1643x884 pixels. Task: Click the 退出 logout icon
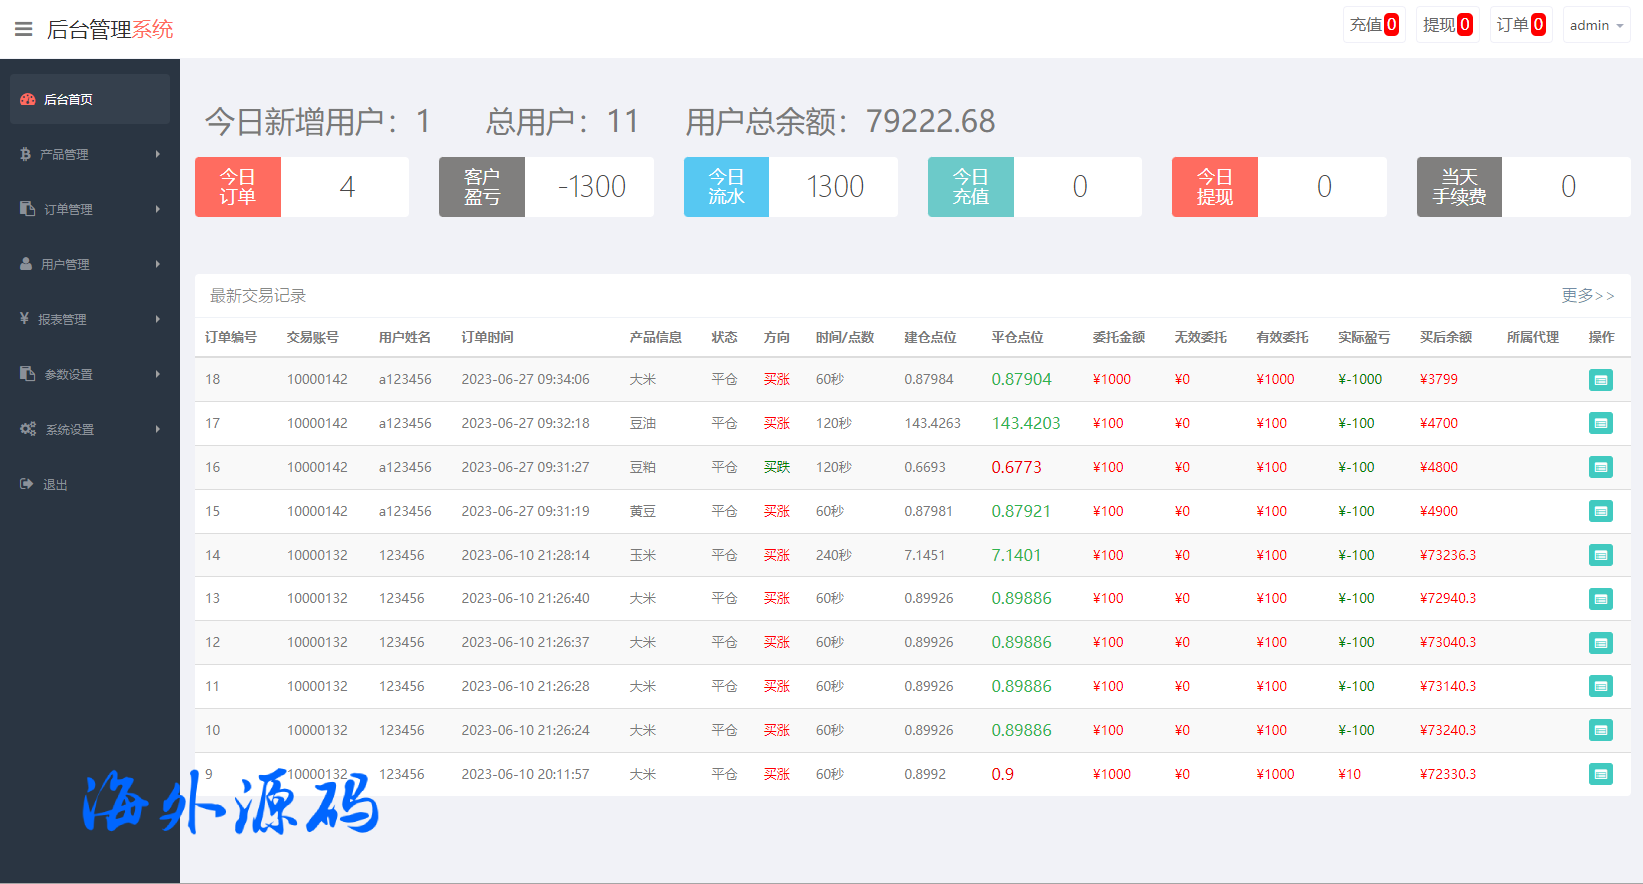pyautogui.click(x=27, y=484)
